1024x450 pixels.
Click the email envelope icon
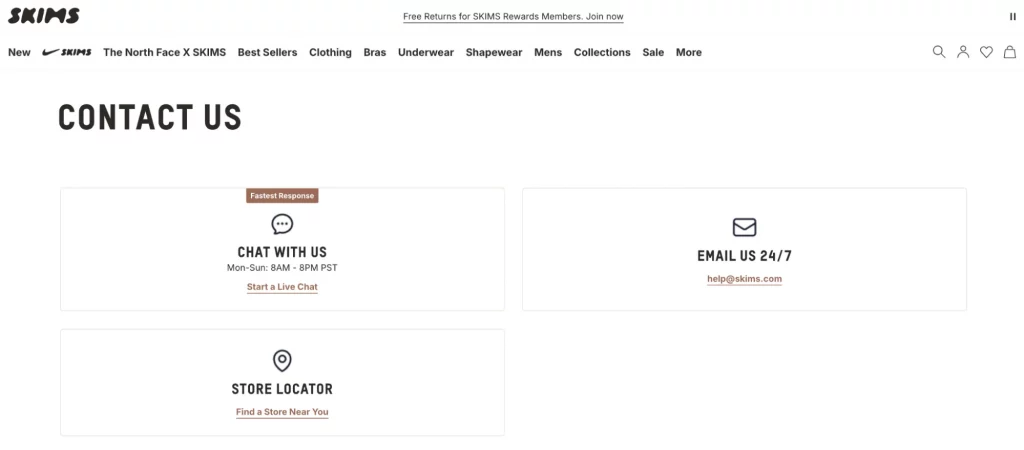pos(744,227)
